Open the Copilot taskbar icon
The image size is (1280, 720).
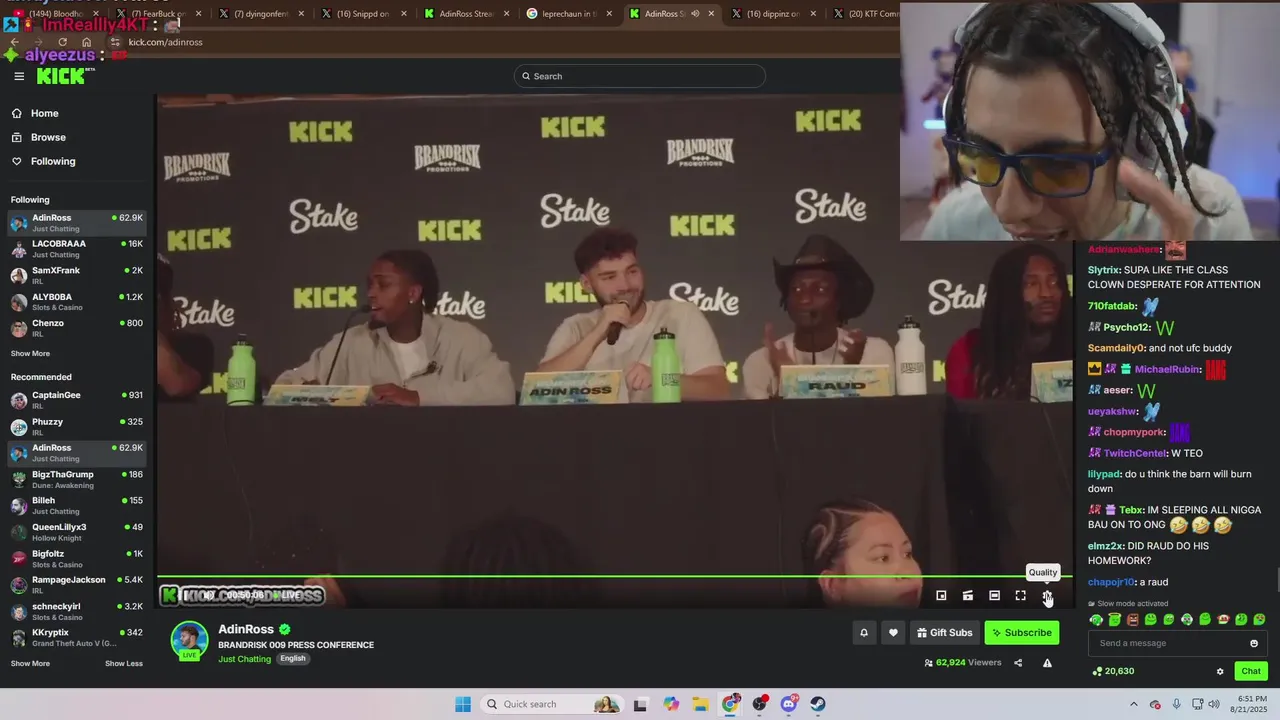pos(671,704)
